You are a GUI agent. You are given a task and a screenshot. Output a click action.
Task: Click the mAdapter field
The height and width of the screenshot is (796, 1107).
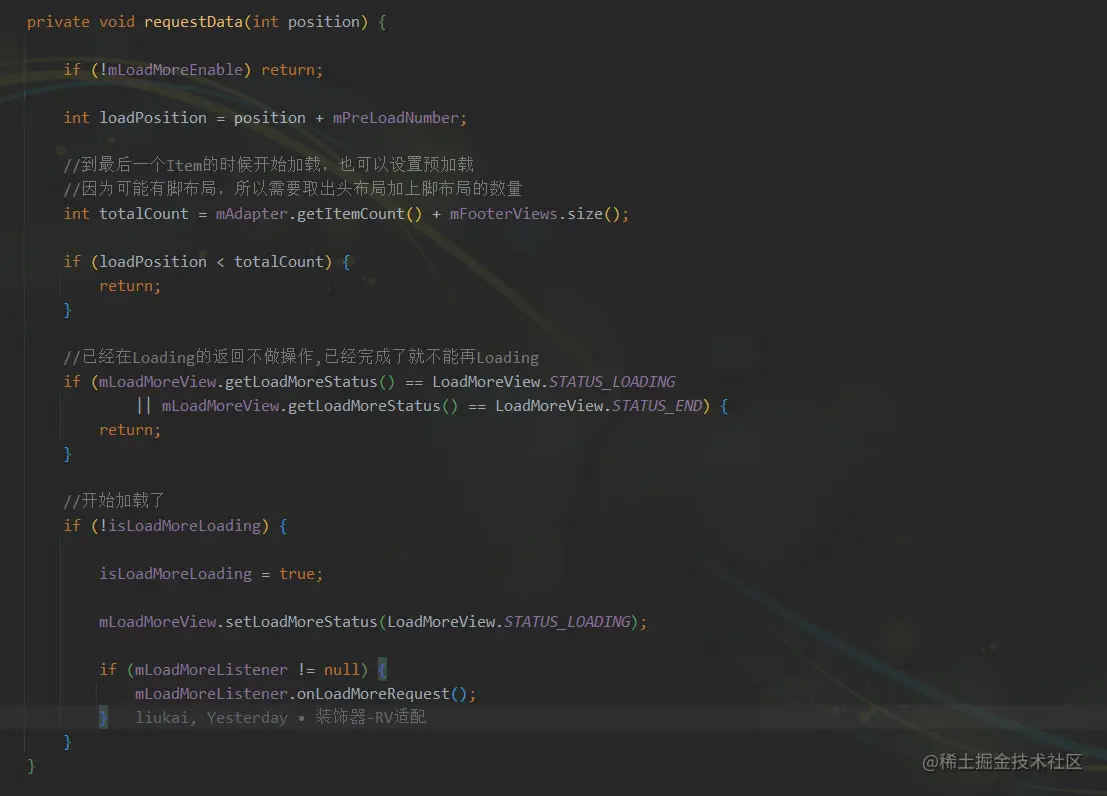click(x=252, y=214)
